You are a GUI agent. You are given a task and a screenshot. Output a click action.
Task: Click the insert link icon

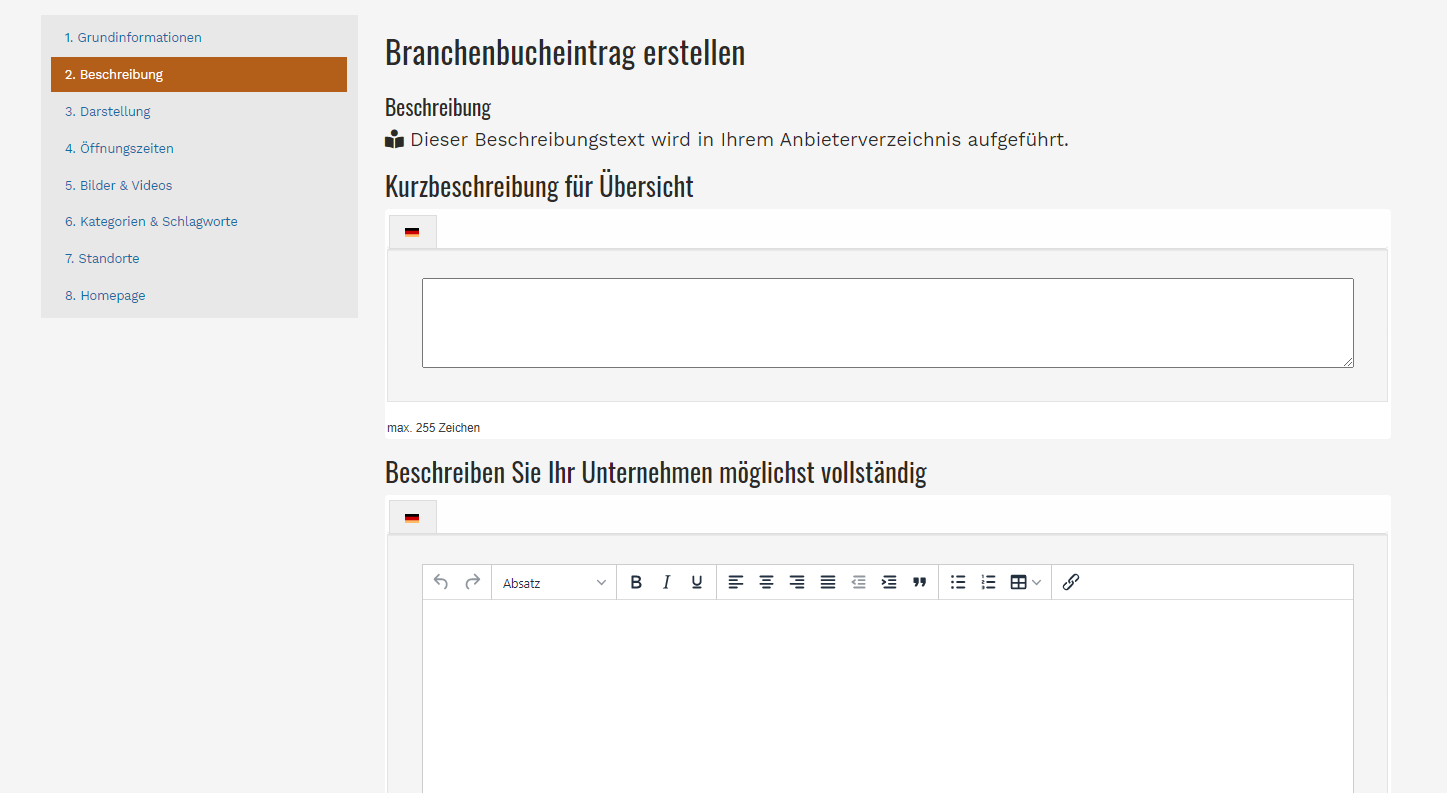click(x=1071, y=582)
